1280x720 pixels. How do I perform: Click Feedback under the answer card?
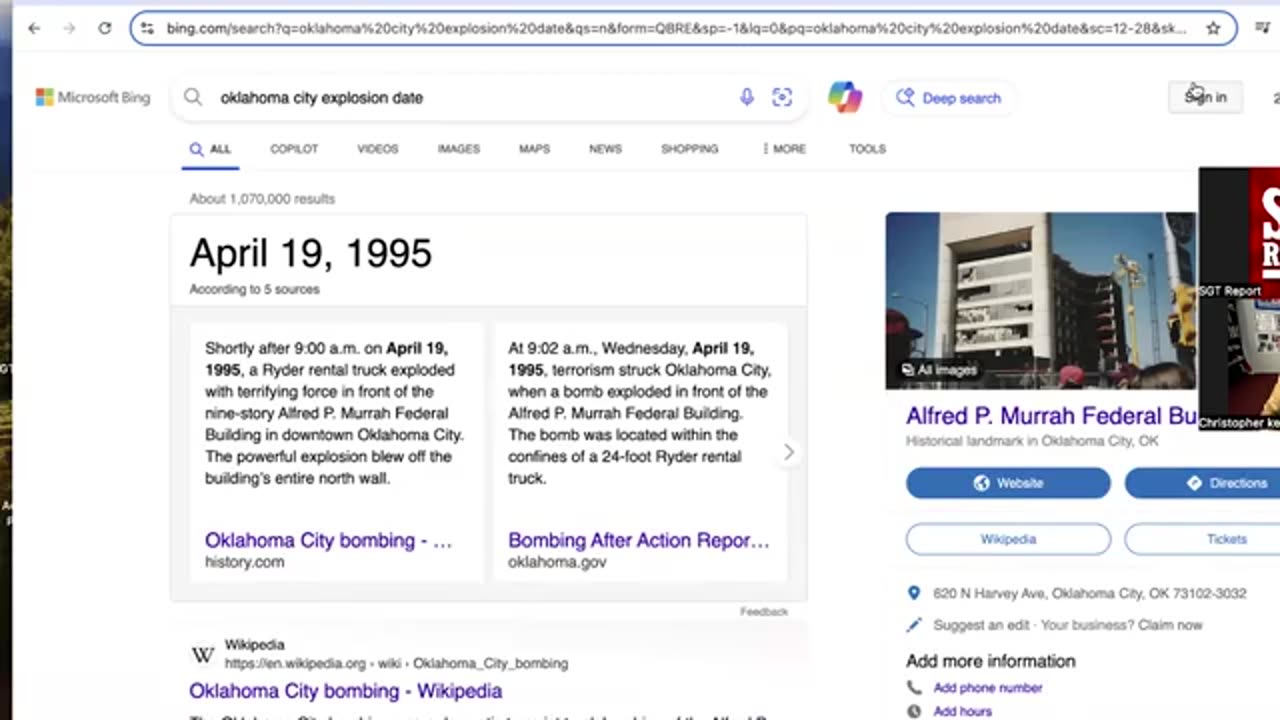(764, 611)
